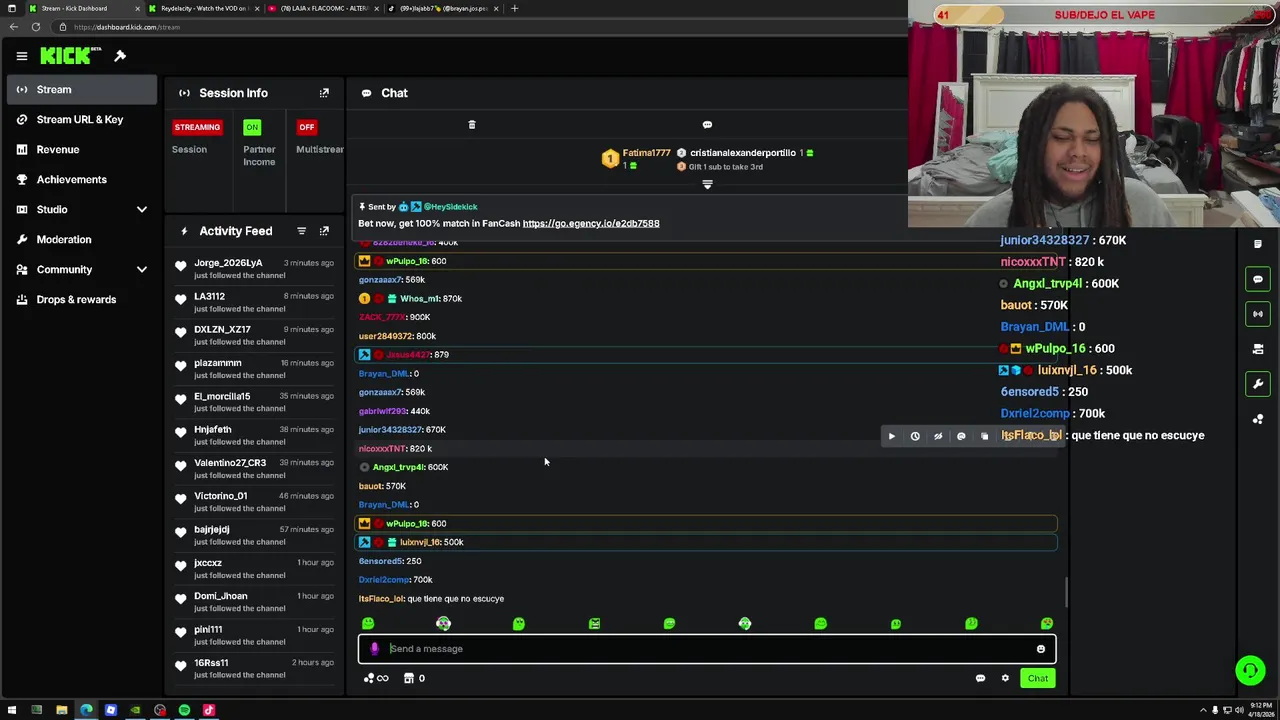Screen dimensions: 1280x720
Task: Pop out the Activity Feed panel
Action: point(324,231)
